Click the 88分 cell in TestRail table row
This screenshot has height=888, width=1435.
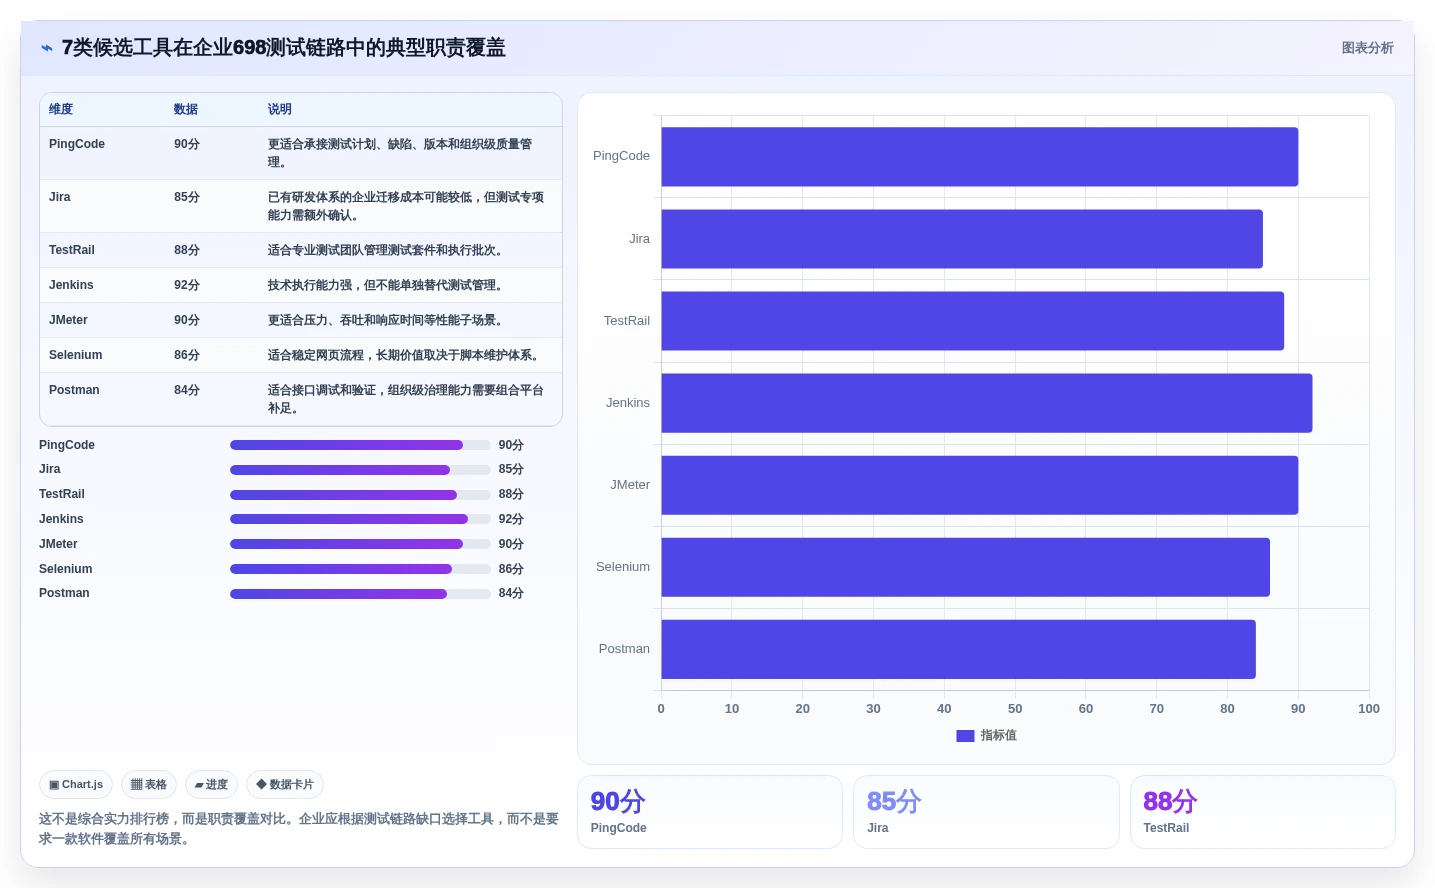pos(187,250)
